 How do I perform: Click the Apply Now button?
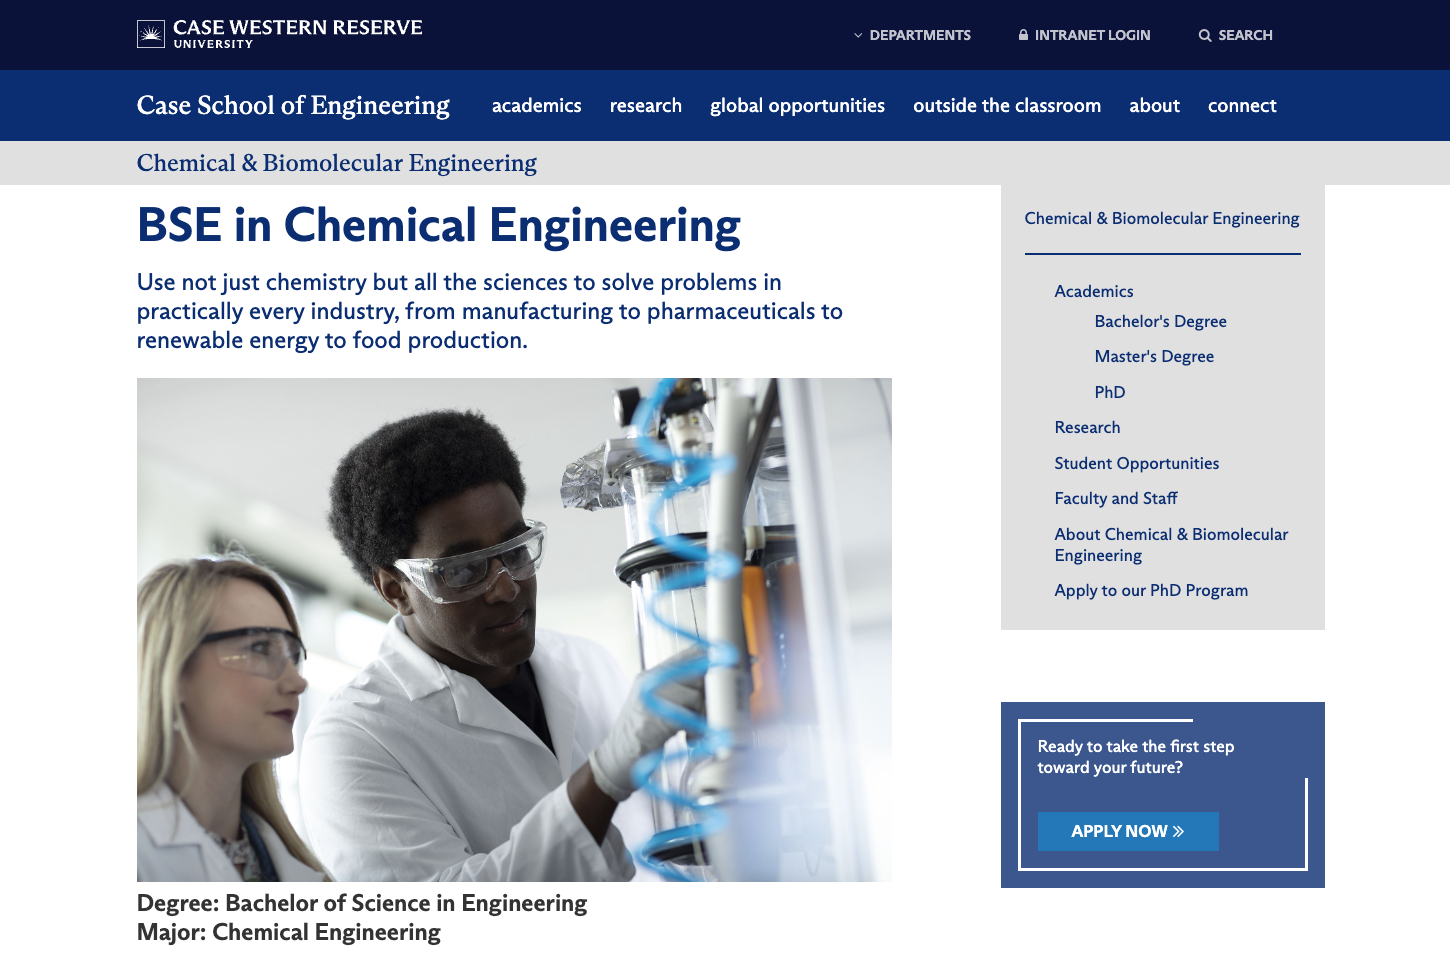click(x=1128, y=831)
